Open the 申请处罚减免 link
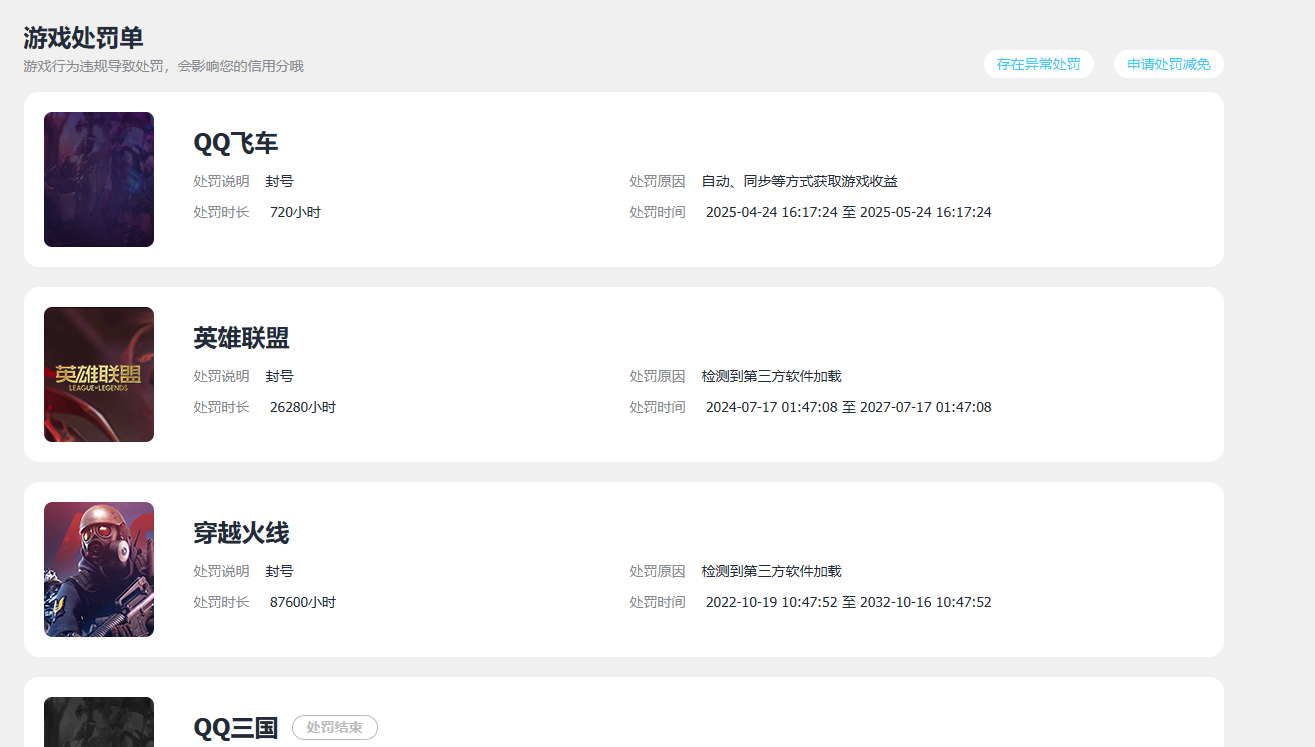 click(x=1169, y=64)
